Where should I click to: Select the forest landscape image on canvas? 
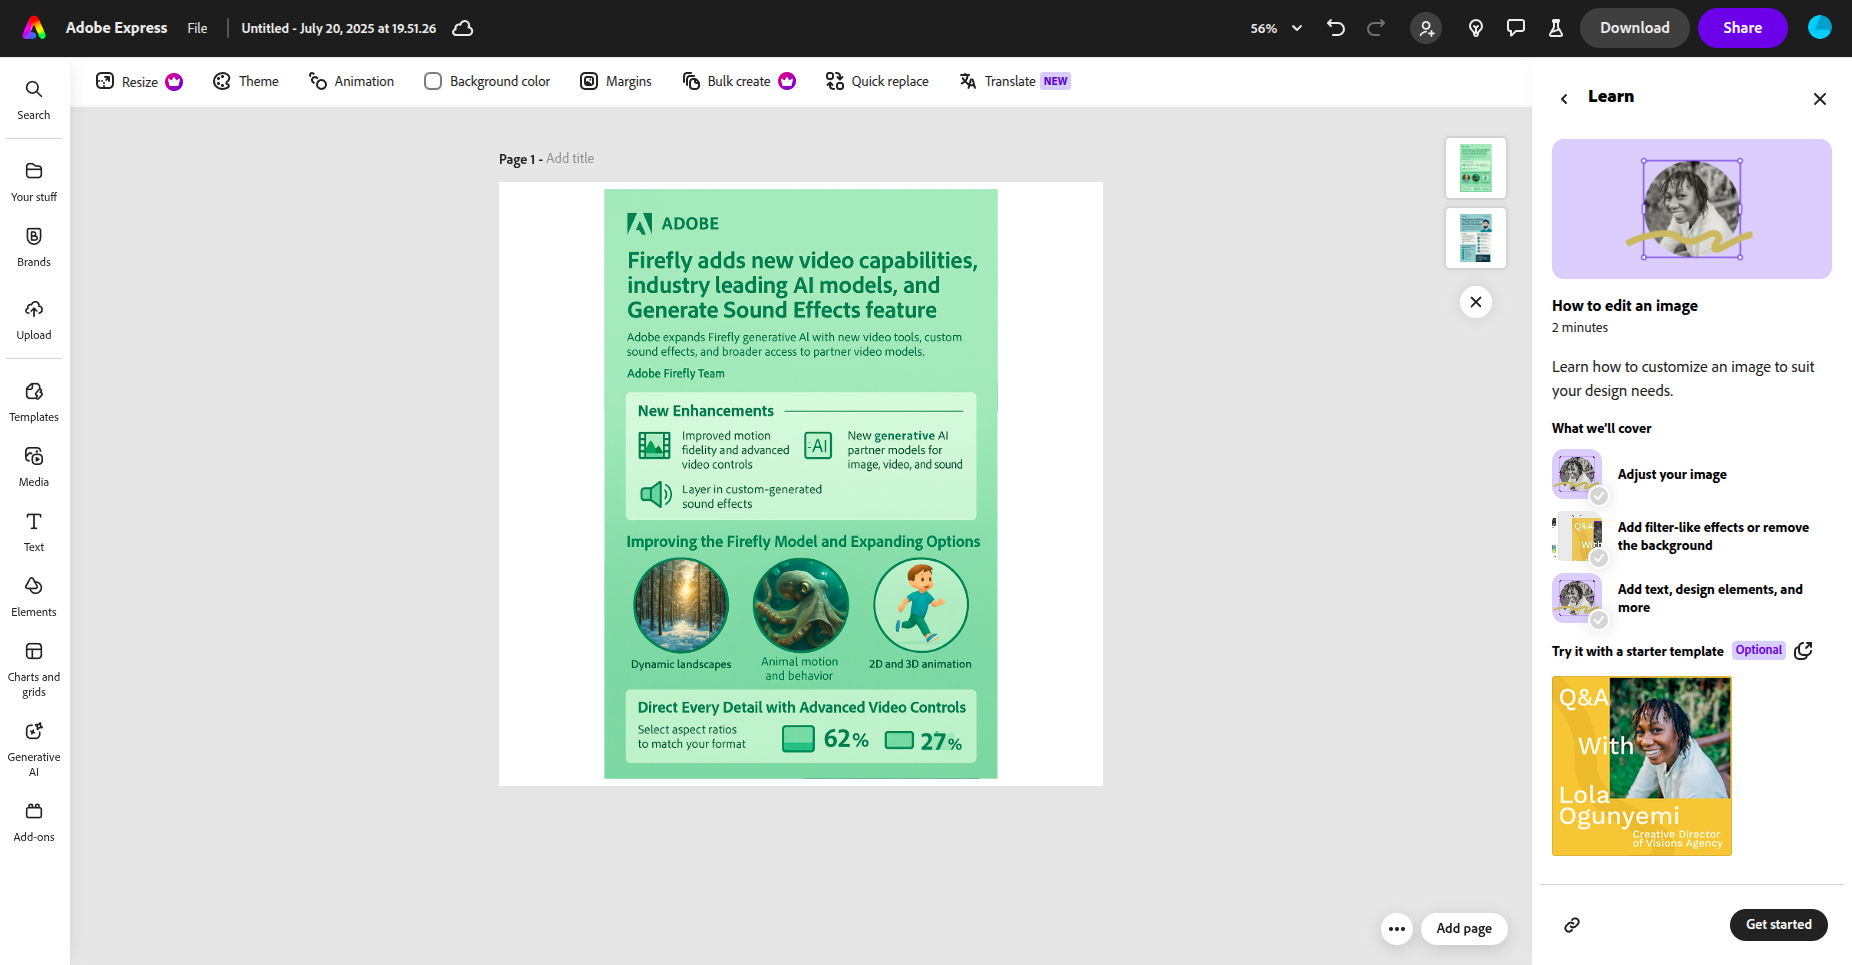(681, 605)
